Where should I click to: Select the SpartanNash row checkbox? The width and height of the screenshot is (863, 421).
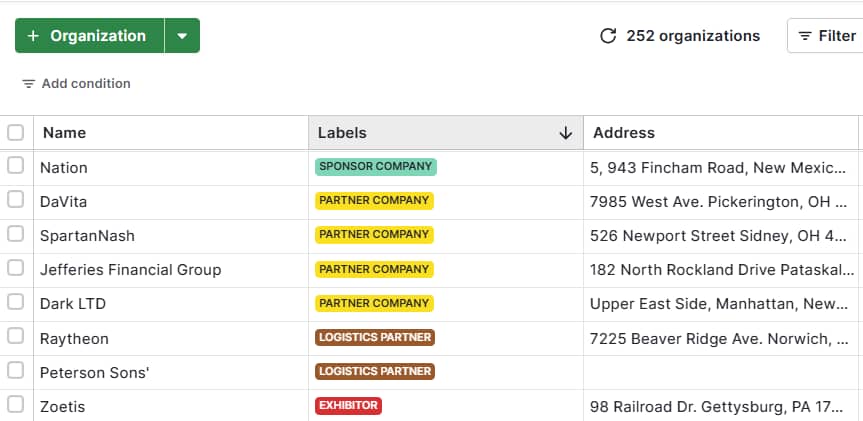15,234
